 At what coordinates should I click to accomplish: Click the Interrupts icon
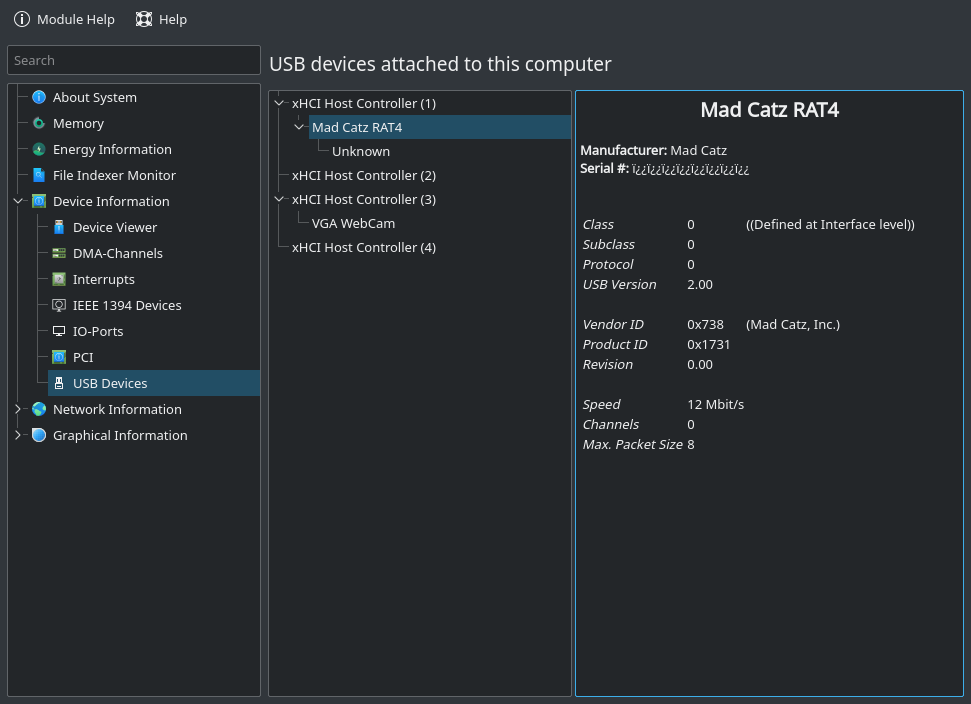[x=59, y=279]
